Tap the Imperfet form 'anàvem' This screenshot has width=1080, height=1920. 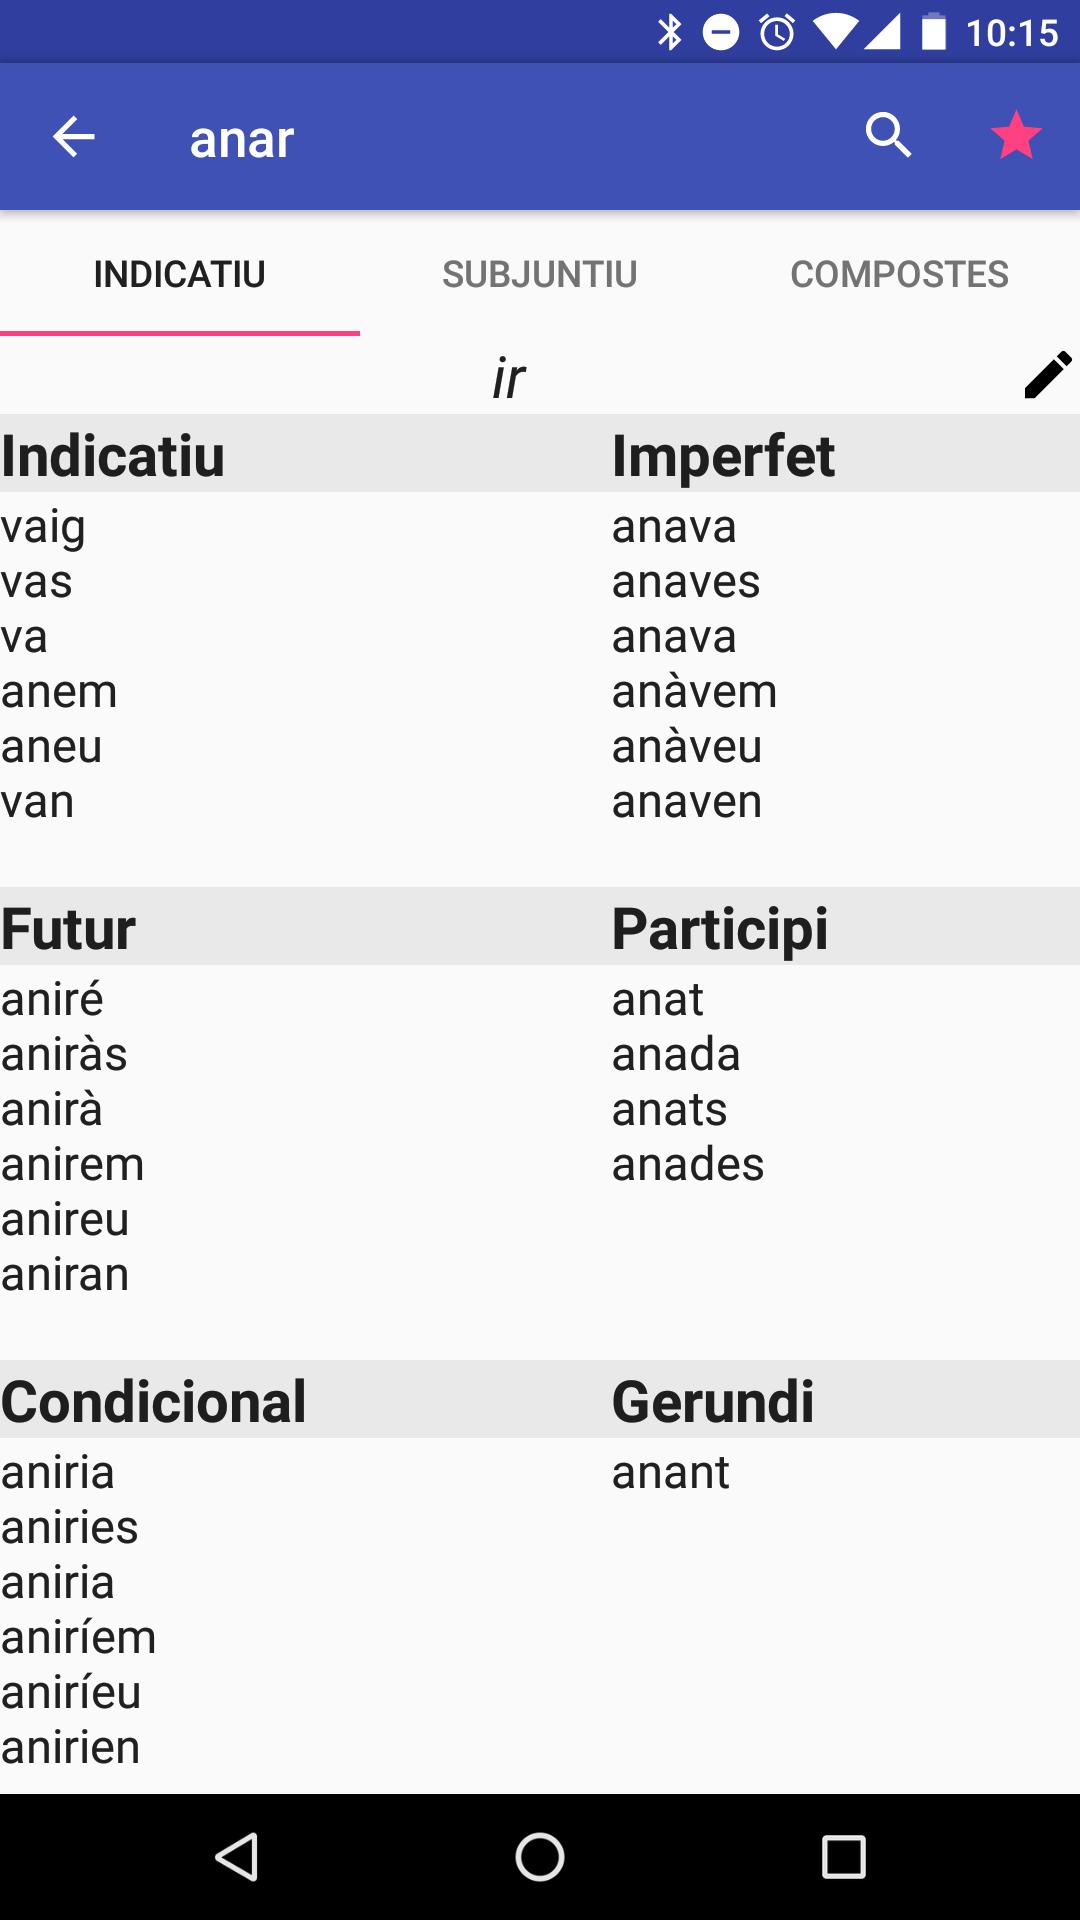[x=694, y=691]
